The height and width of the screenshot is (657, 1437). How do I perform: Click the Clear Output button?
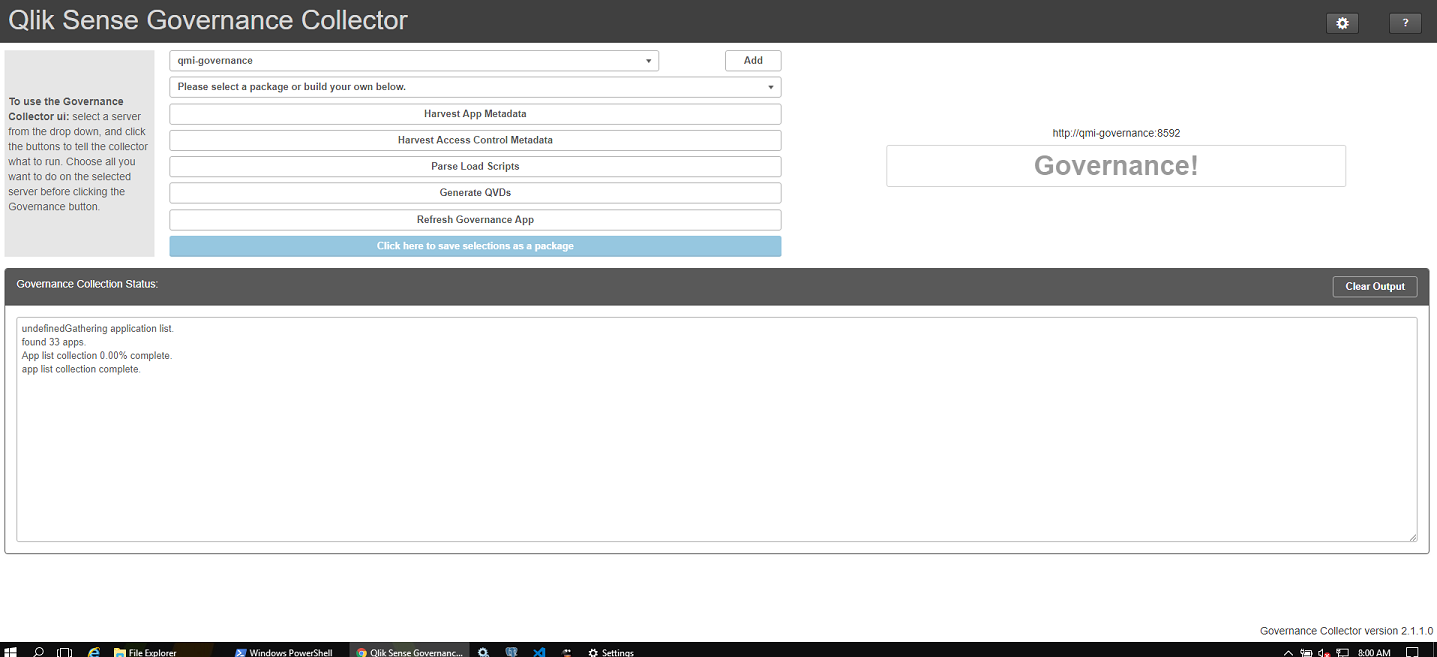tap(1375, 286)
